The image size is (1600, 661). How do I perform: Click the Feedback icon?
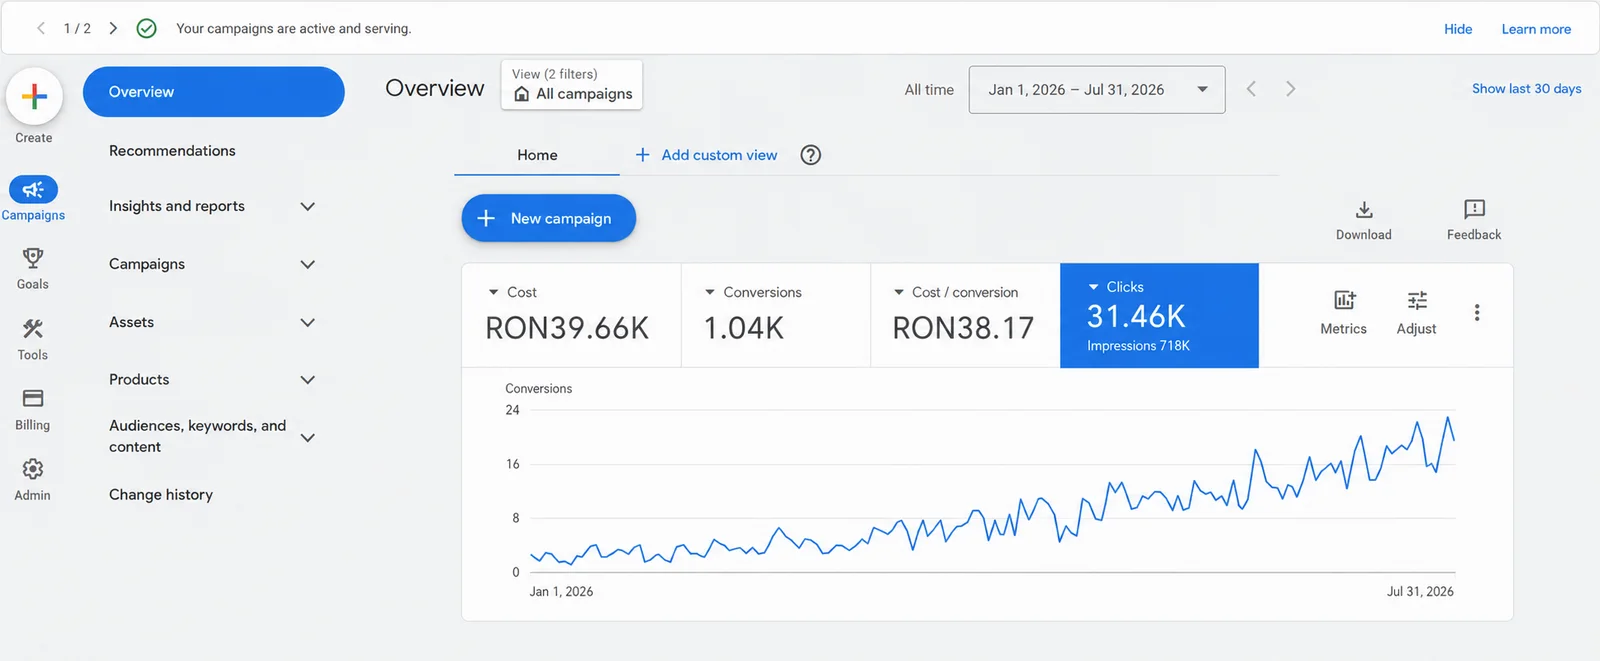tap(1474, 209)
